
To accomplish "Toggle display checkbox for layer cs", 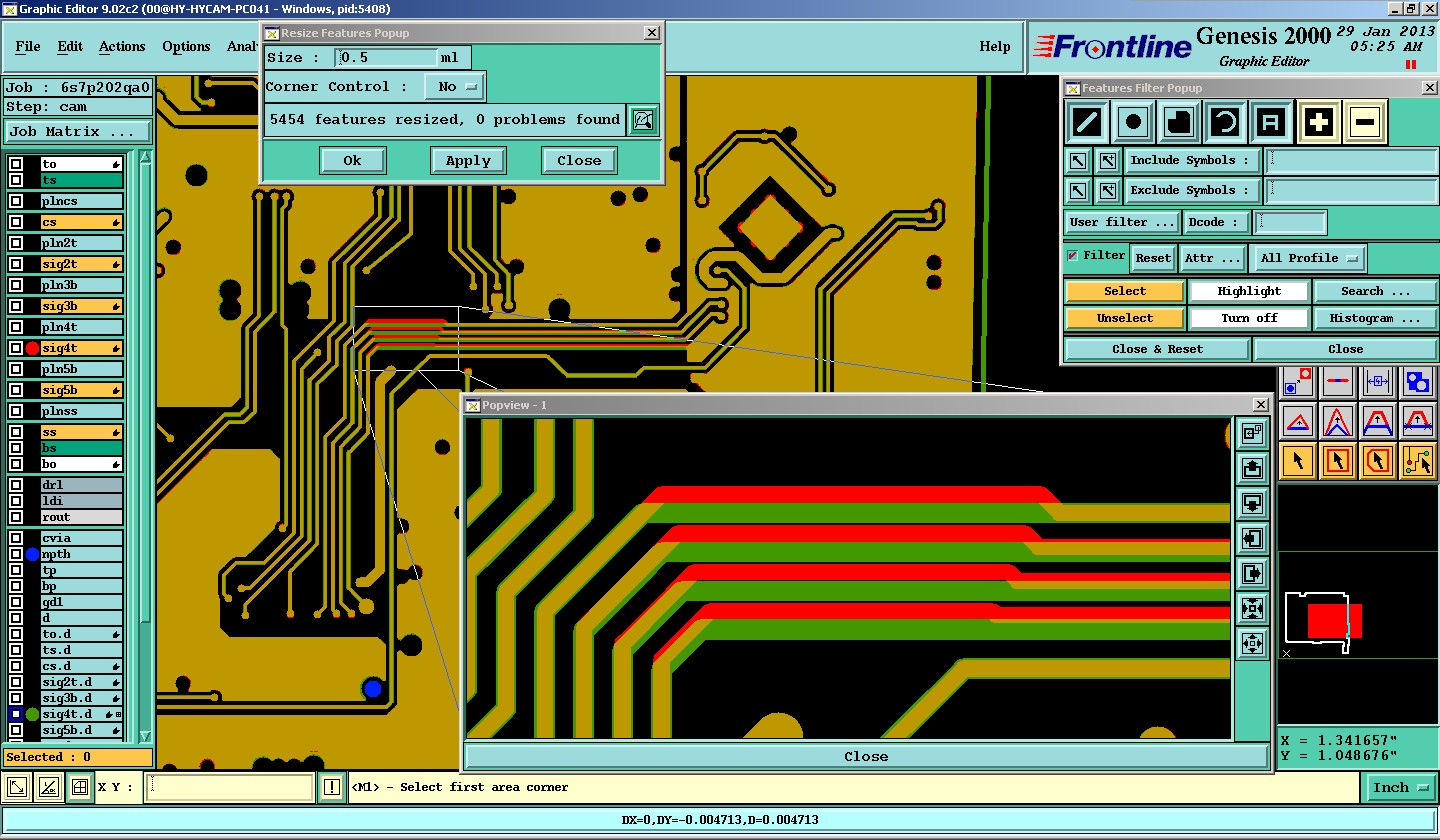I will pos(16,222).
